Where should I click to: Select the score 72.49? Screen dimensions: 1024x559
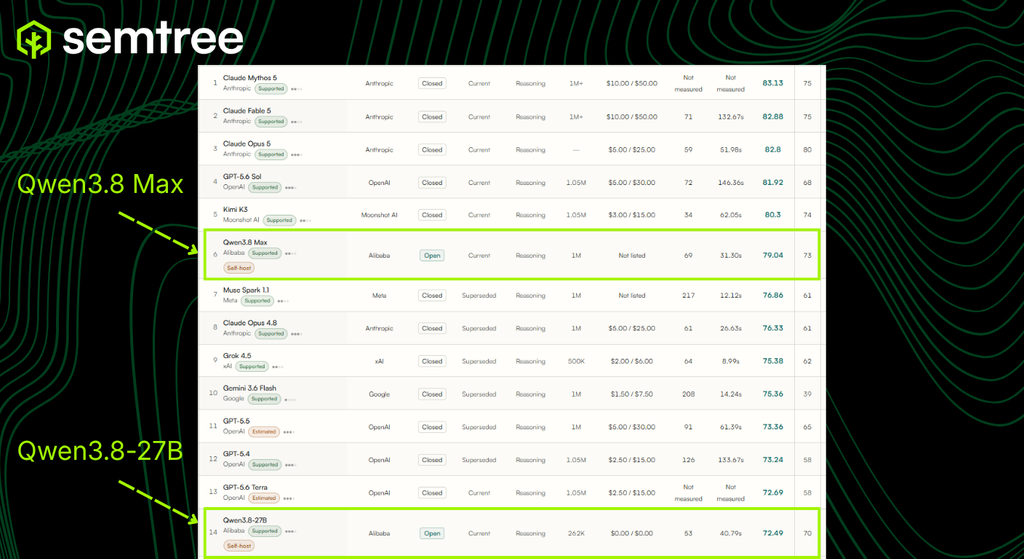coord(773,534)
